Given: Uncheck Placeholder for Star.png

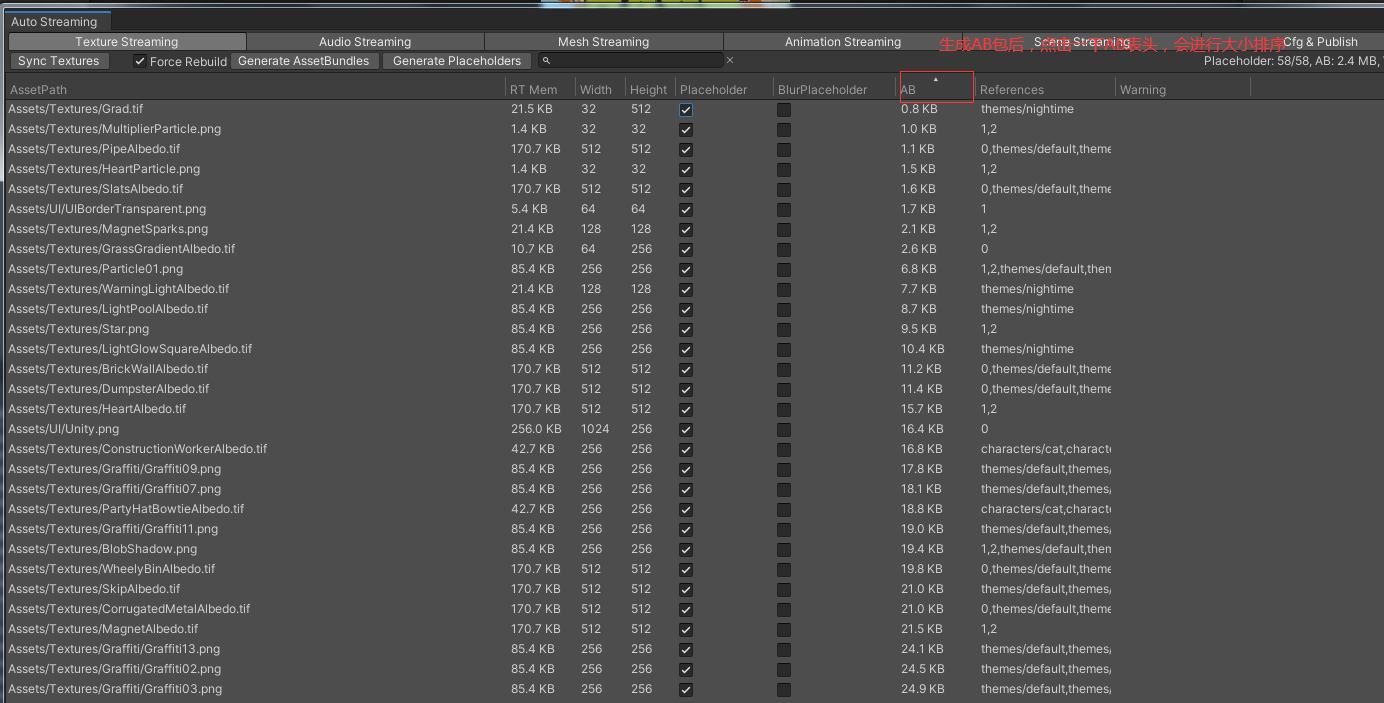Looking at the screenshot, I should tap(686, 329).
